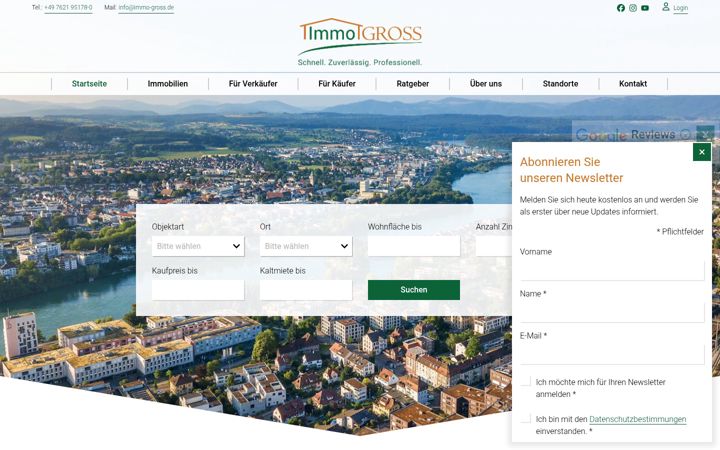
Task: Open the Immobilien menu
Action: click(168, 84)
